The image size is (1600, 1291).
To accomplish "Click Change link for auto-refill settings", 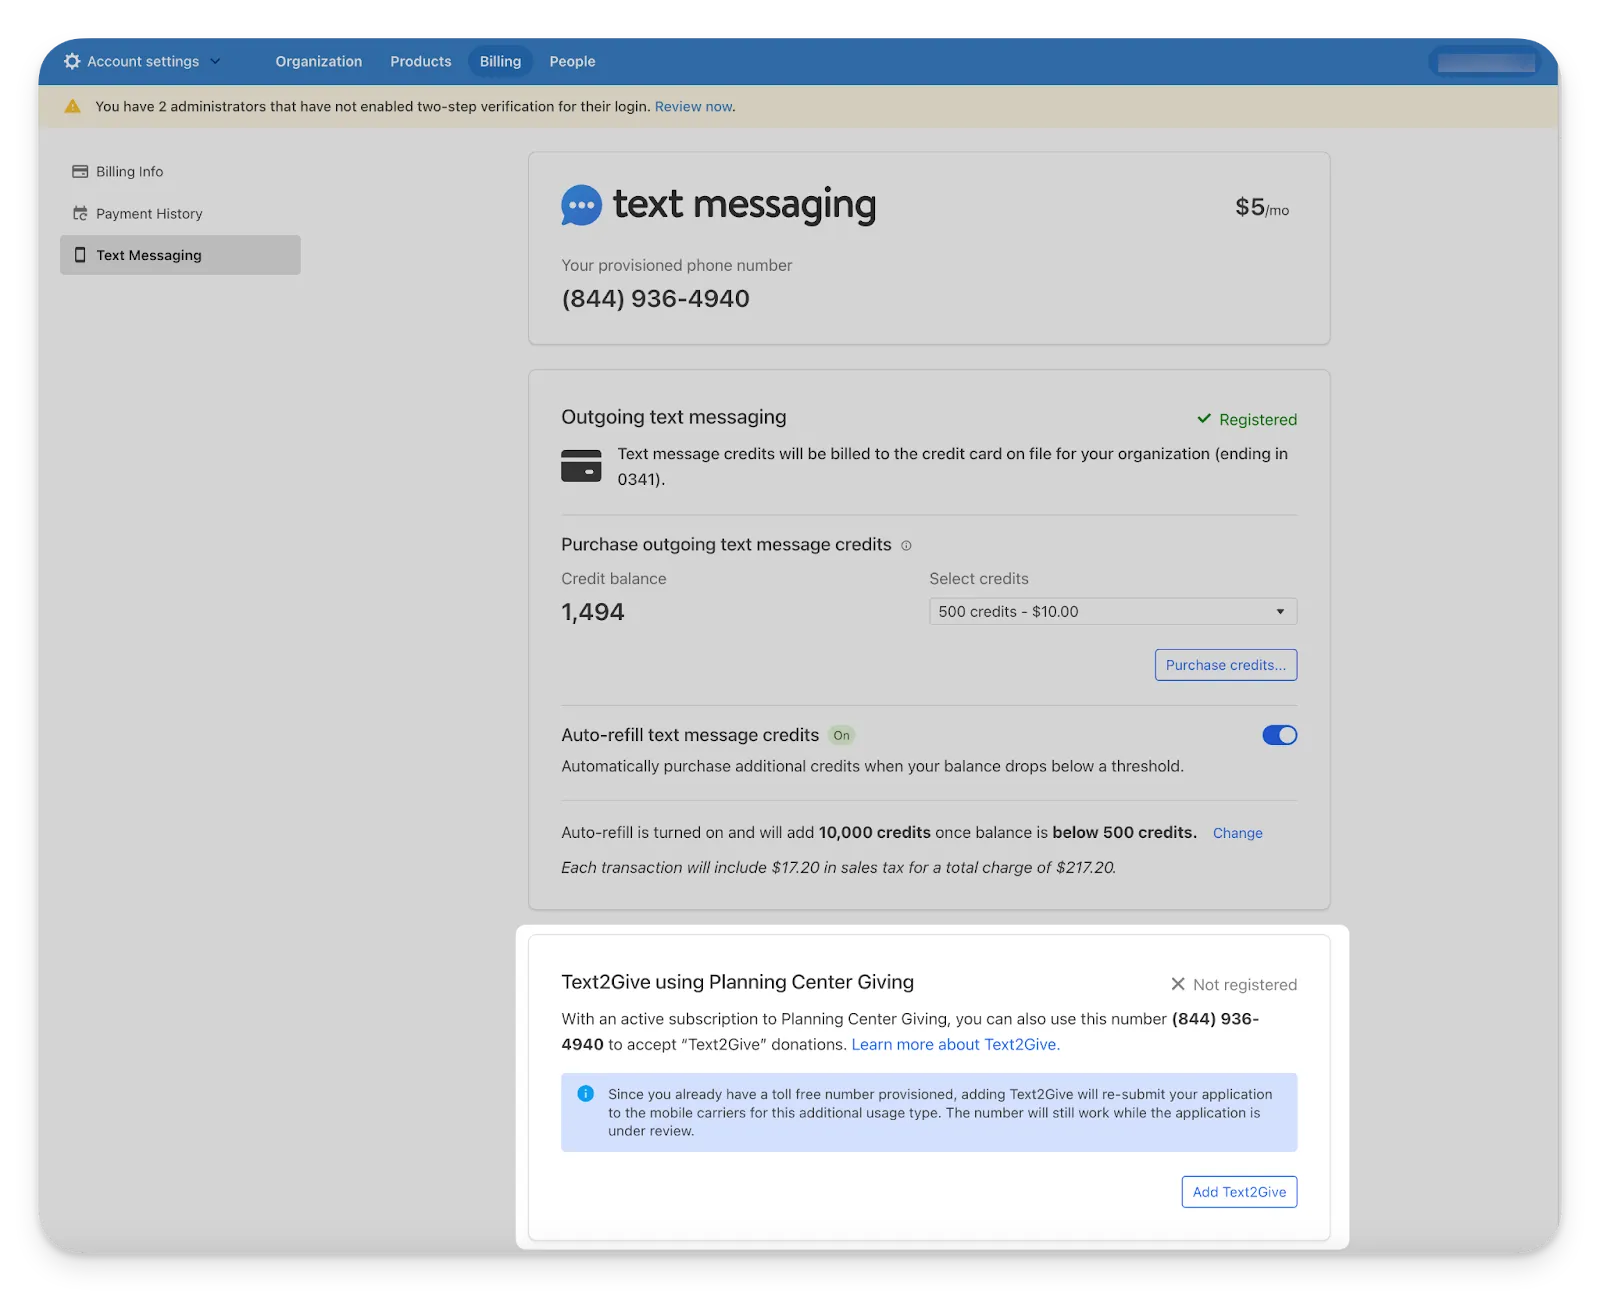I will pyautogui.click(x=1237, y=833).
